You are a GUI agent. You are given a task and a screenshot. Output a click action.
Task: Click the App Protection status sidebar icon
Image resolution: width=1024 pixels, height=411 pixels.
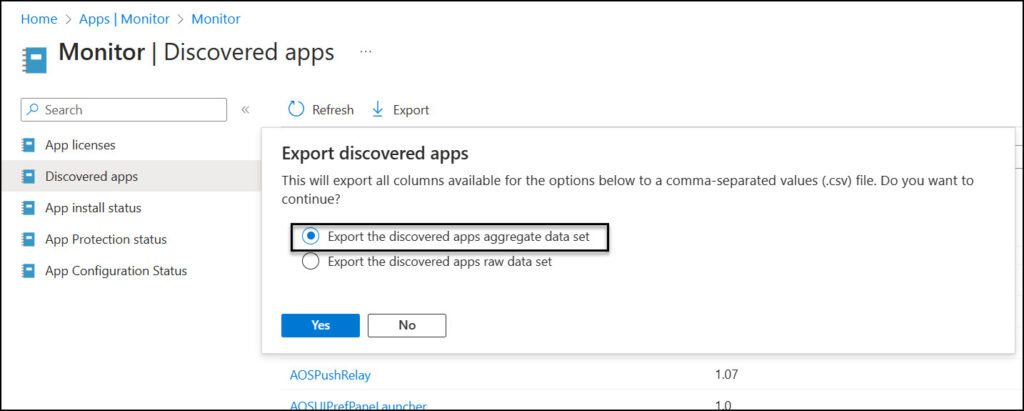28,239
